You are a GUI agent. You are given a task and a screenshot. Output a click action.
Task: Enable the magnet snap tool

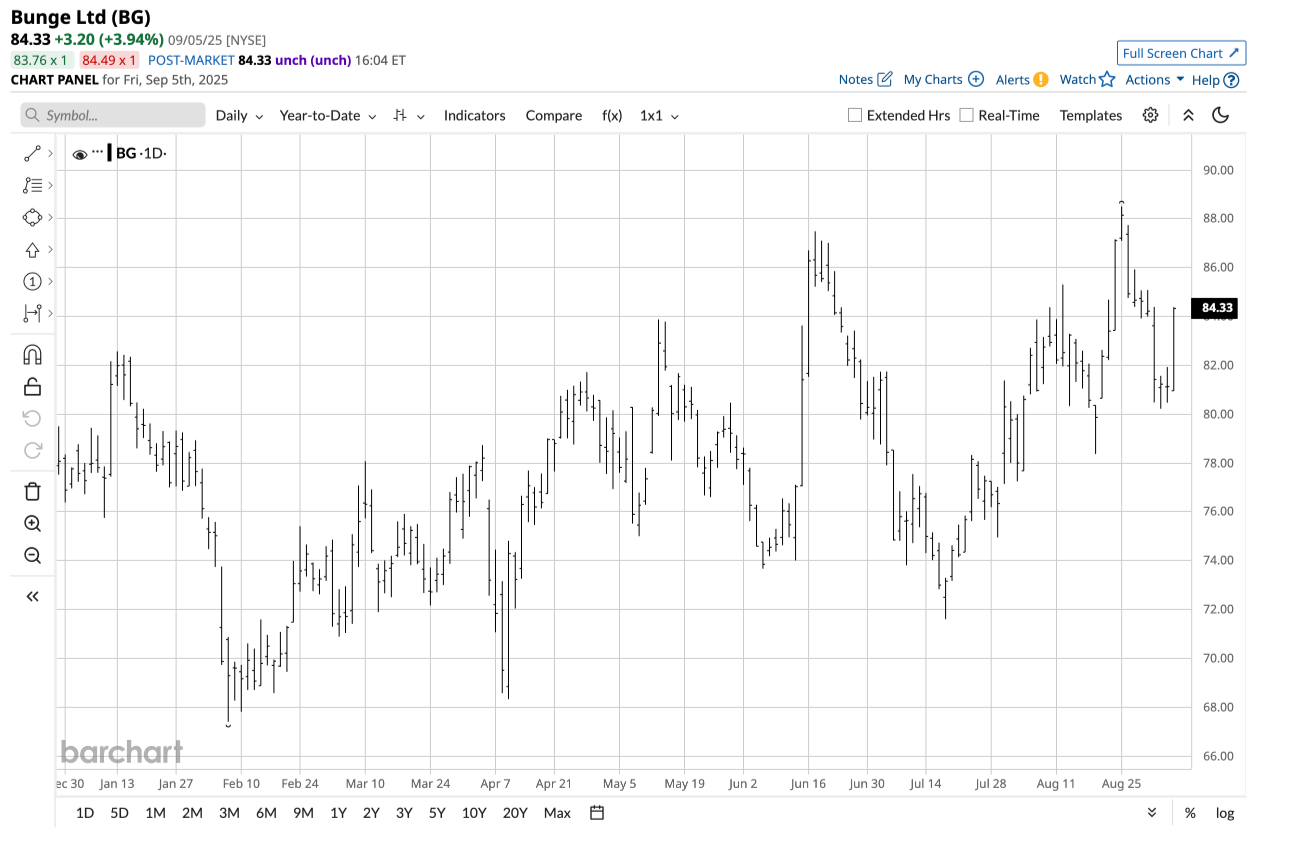32,353
